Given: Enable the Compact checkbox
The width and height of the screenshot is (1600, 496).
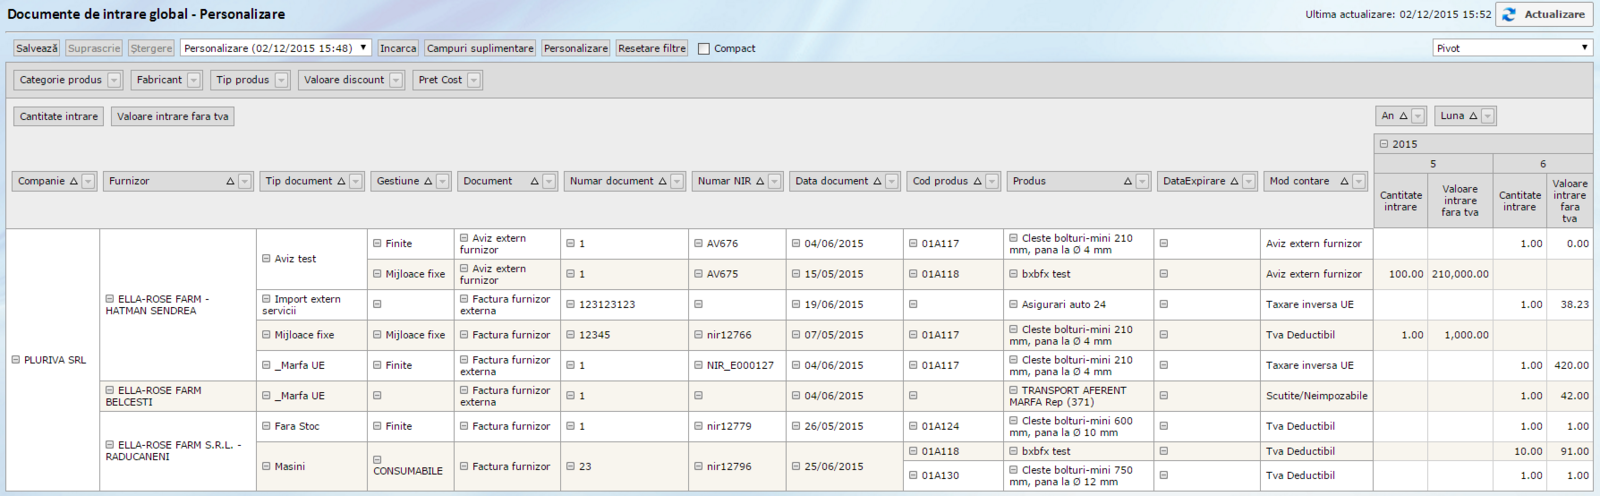Looking at the screenshot, I should point(704,49).
